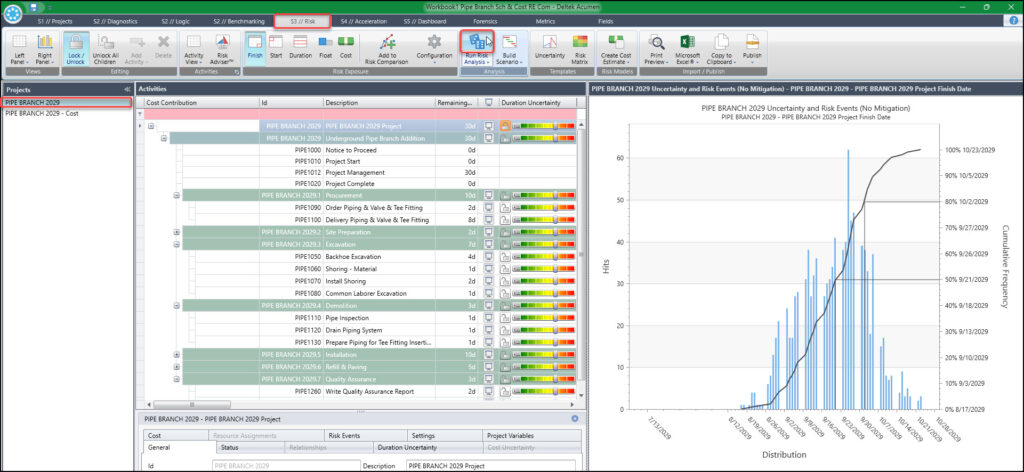1024x472 pixels.
Task: Open the help icon at top right
Action: point(1014,21)
